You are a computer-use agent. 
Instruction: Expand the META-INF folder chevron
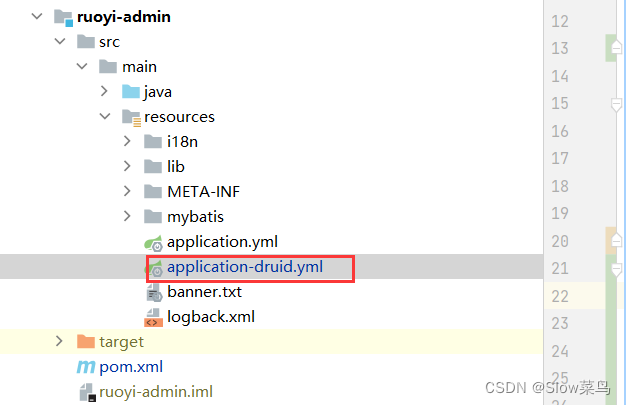127,191
